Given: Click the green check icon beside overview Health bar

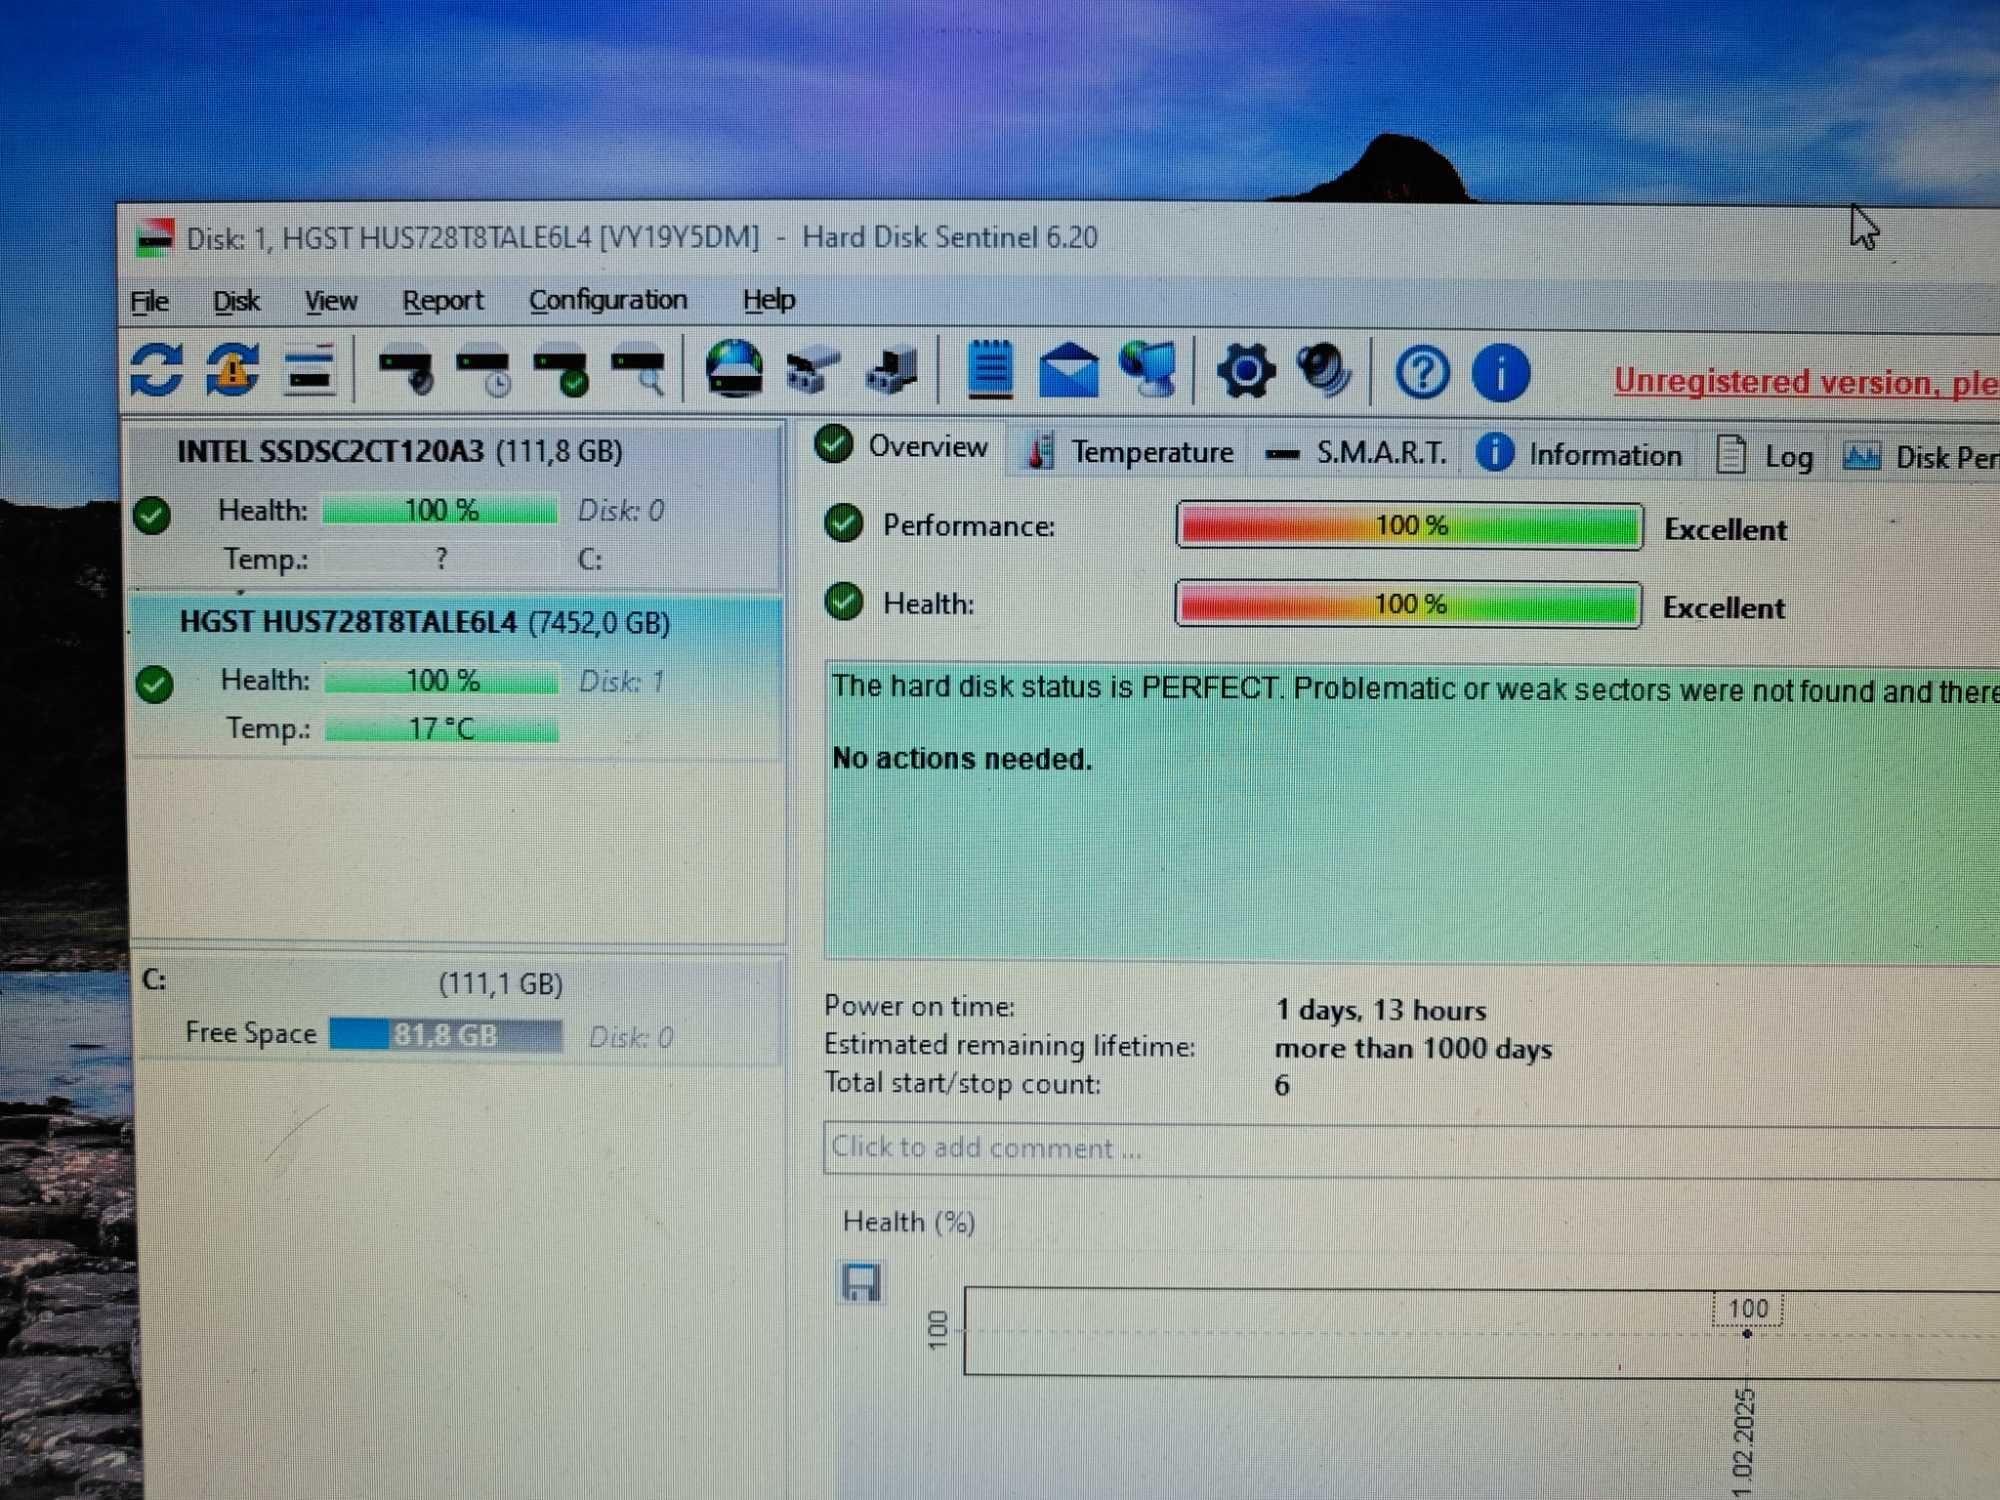Looking at the screenshot, I should point(844,602).
